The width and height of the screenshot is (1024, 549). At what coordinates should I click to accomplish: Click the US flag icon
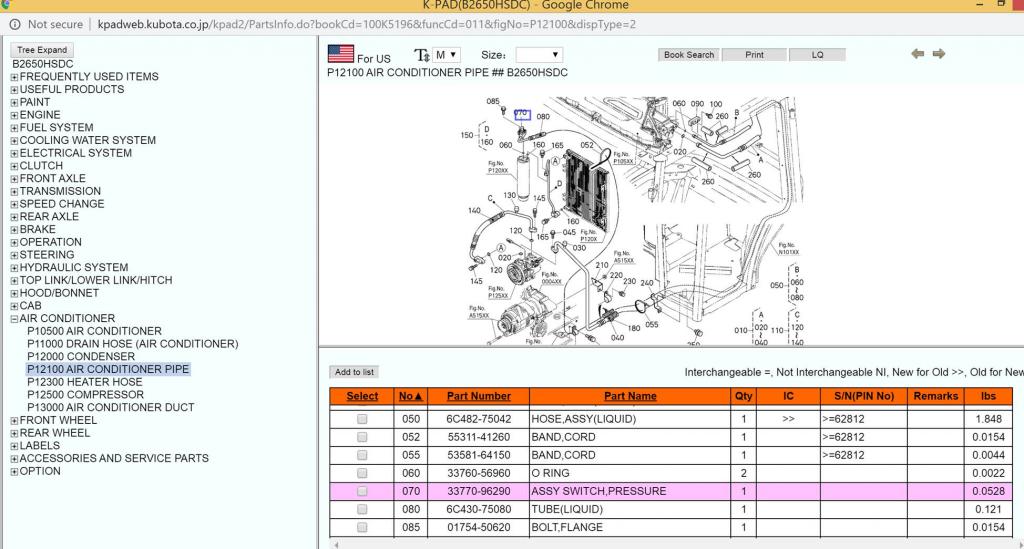(340, 54)
